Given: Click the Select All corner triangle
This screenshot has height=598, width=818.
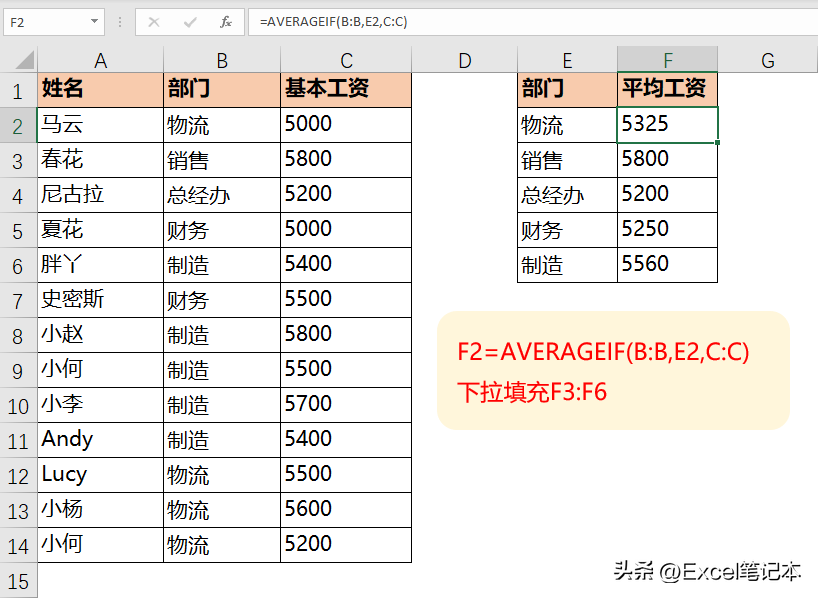Looking at the screenshot, I should coord(25,59).
